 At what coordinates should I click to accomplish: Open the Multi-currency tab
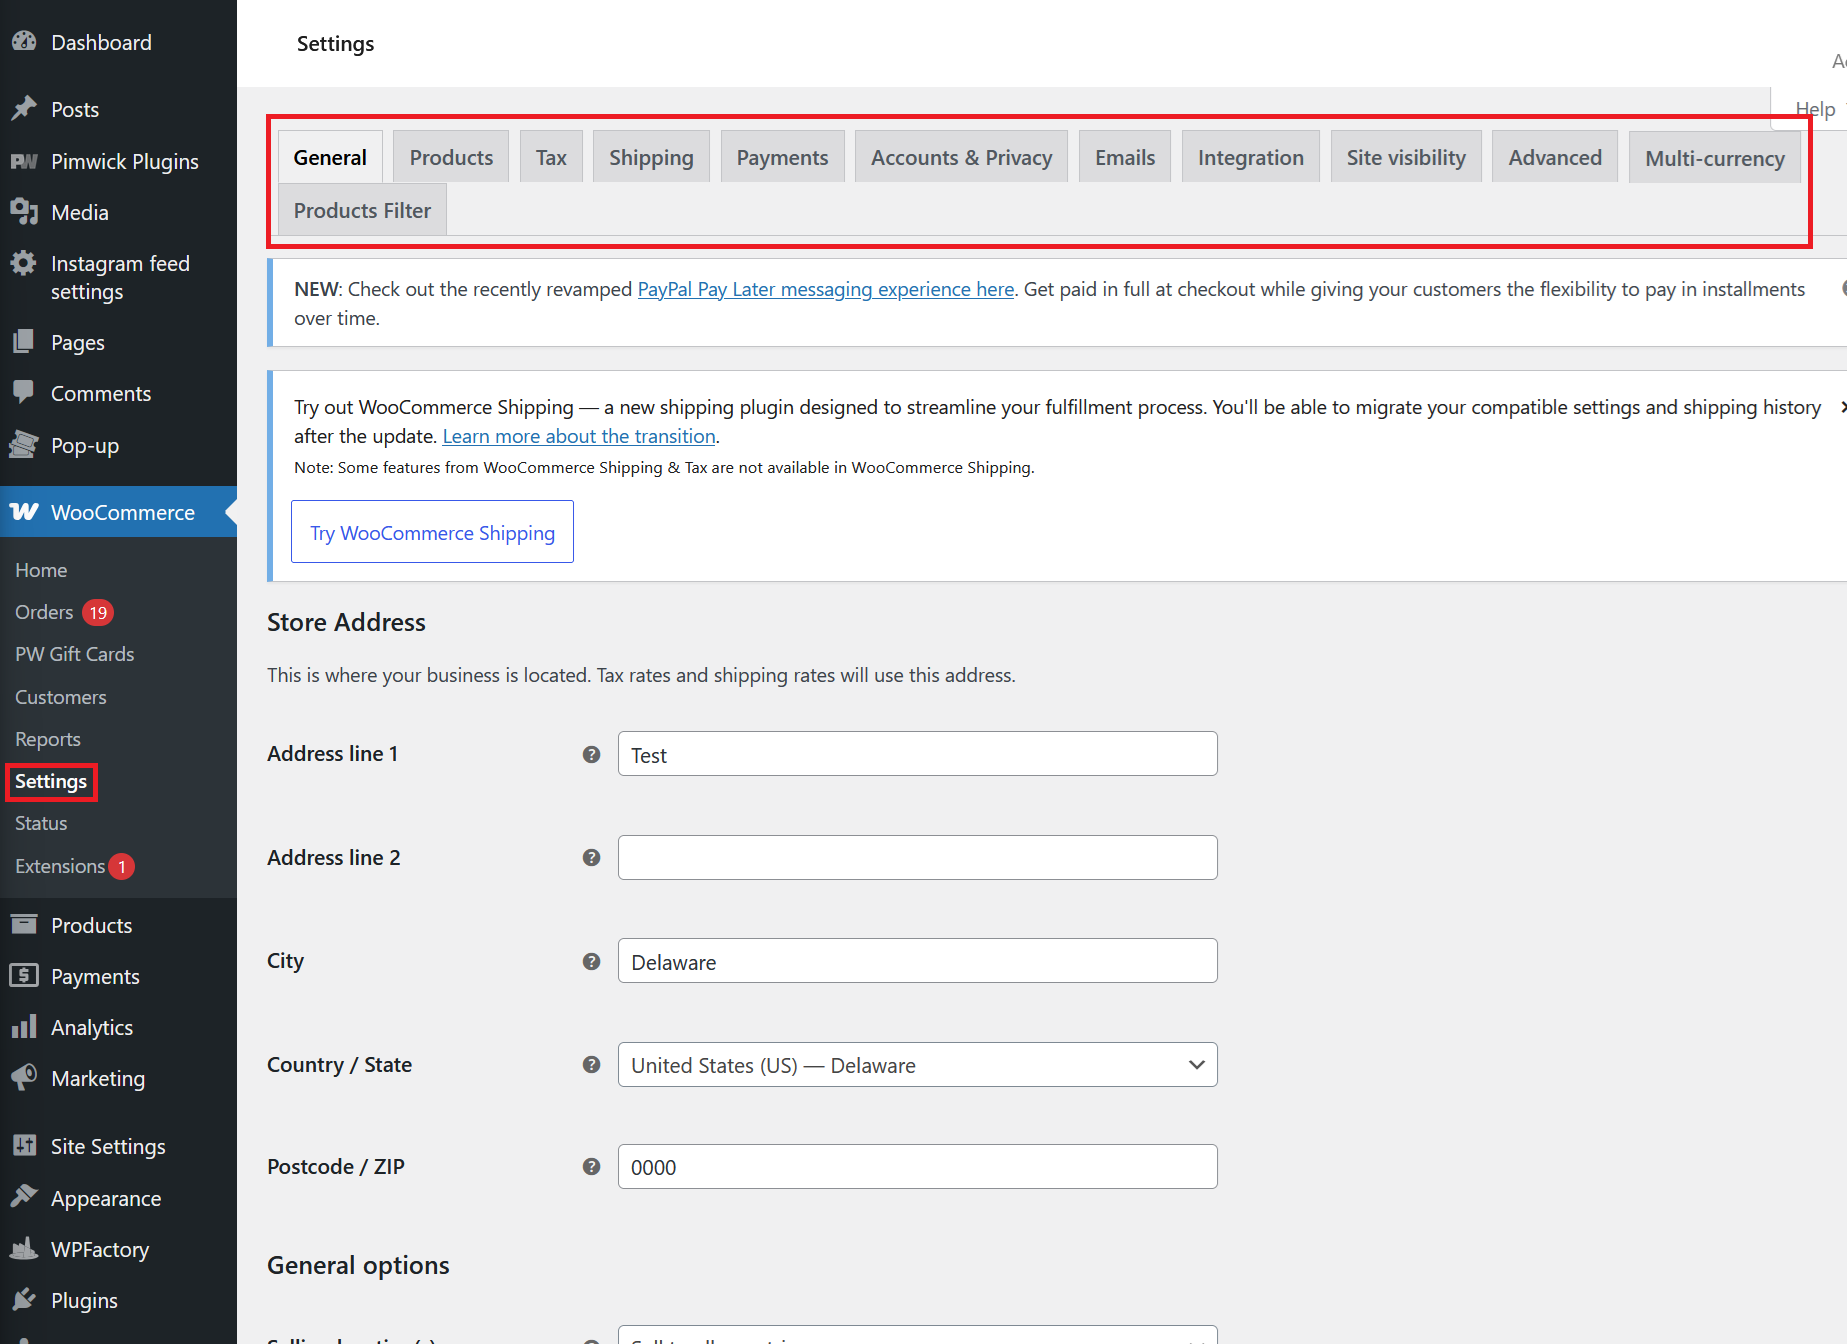click(x=1715, y=158)
